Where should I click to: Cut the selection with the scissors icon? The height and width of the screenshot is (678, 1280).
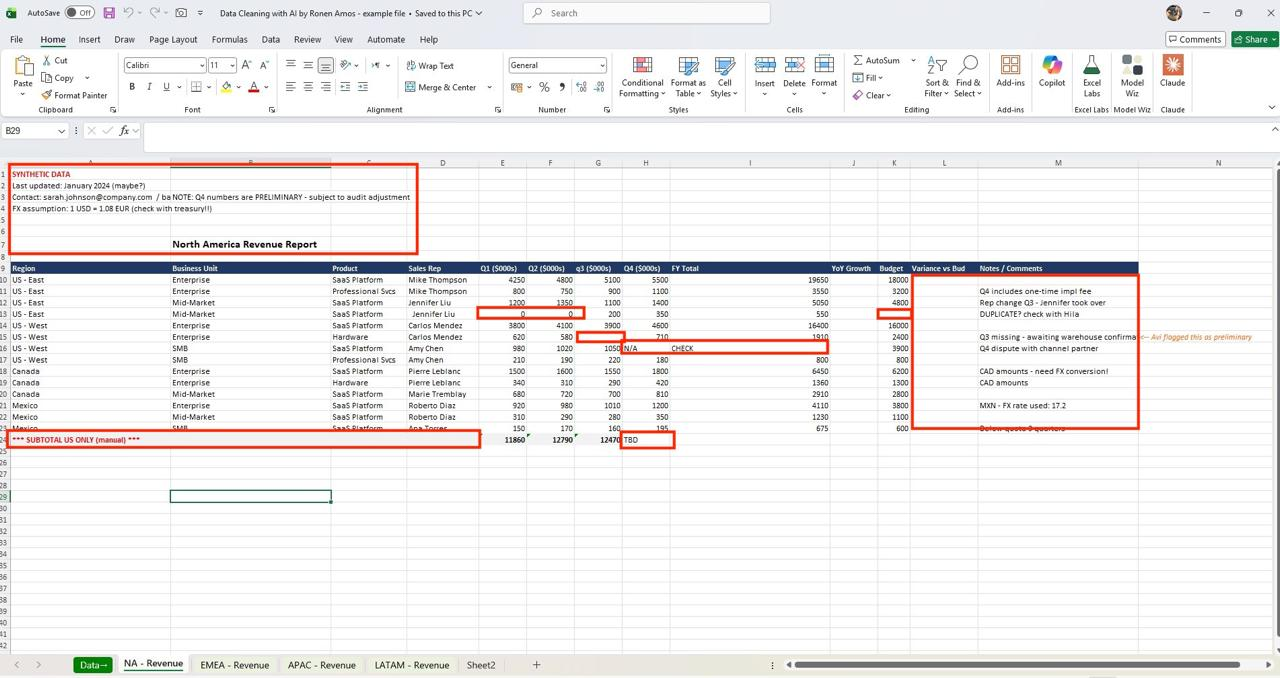pyautogui.click(x=47, y=60)
